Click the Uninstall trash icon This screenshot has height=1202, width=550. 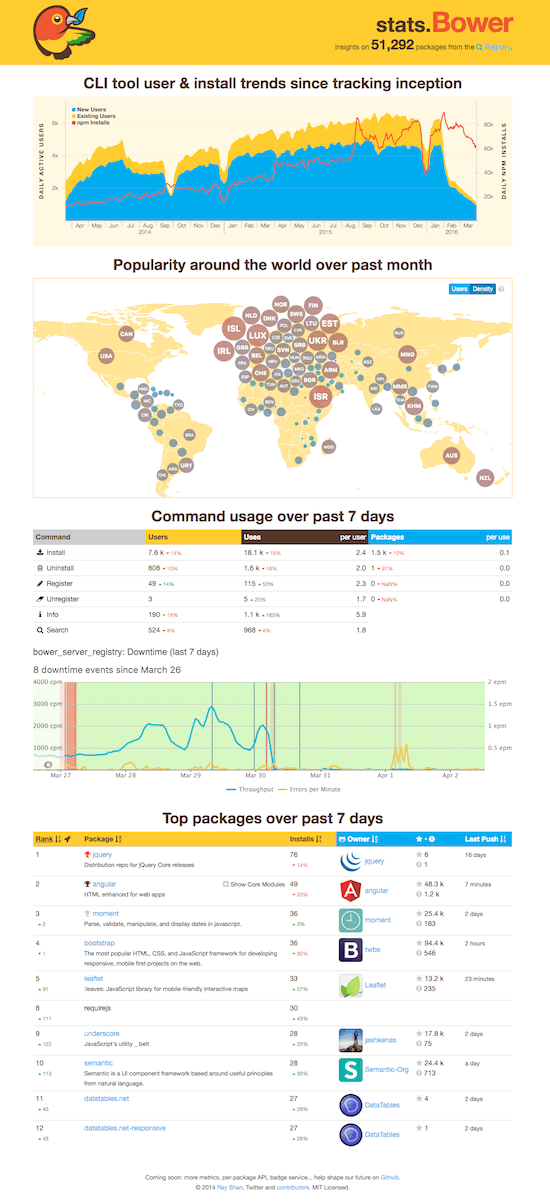click(40, 567)
